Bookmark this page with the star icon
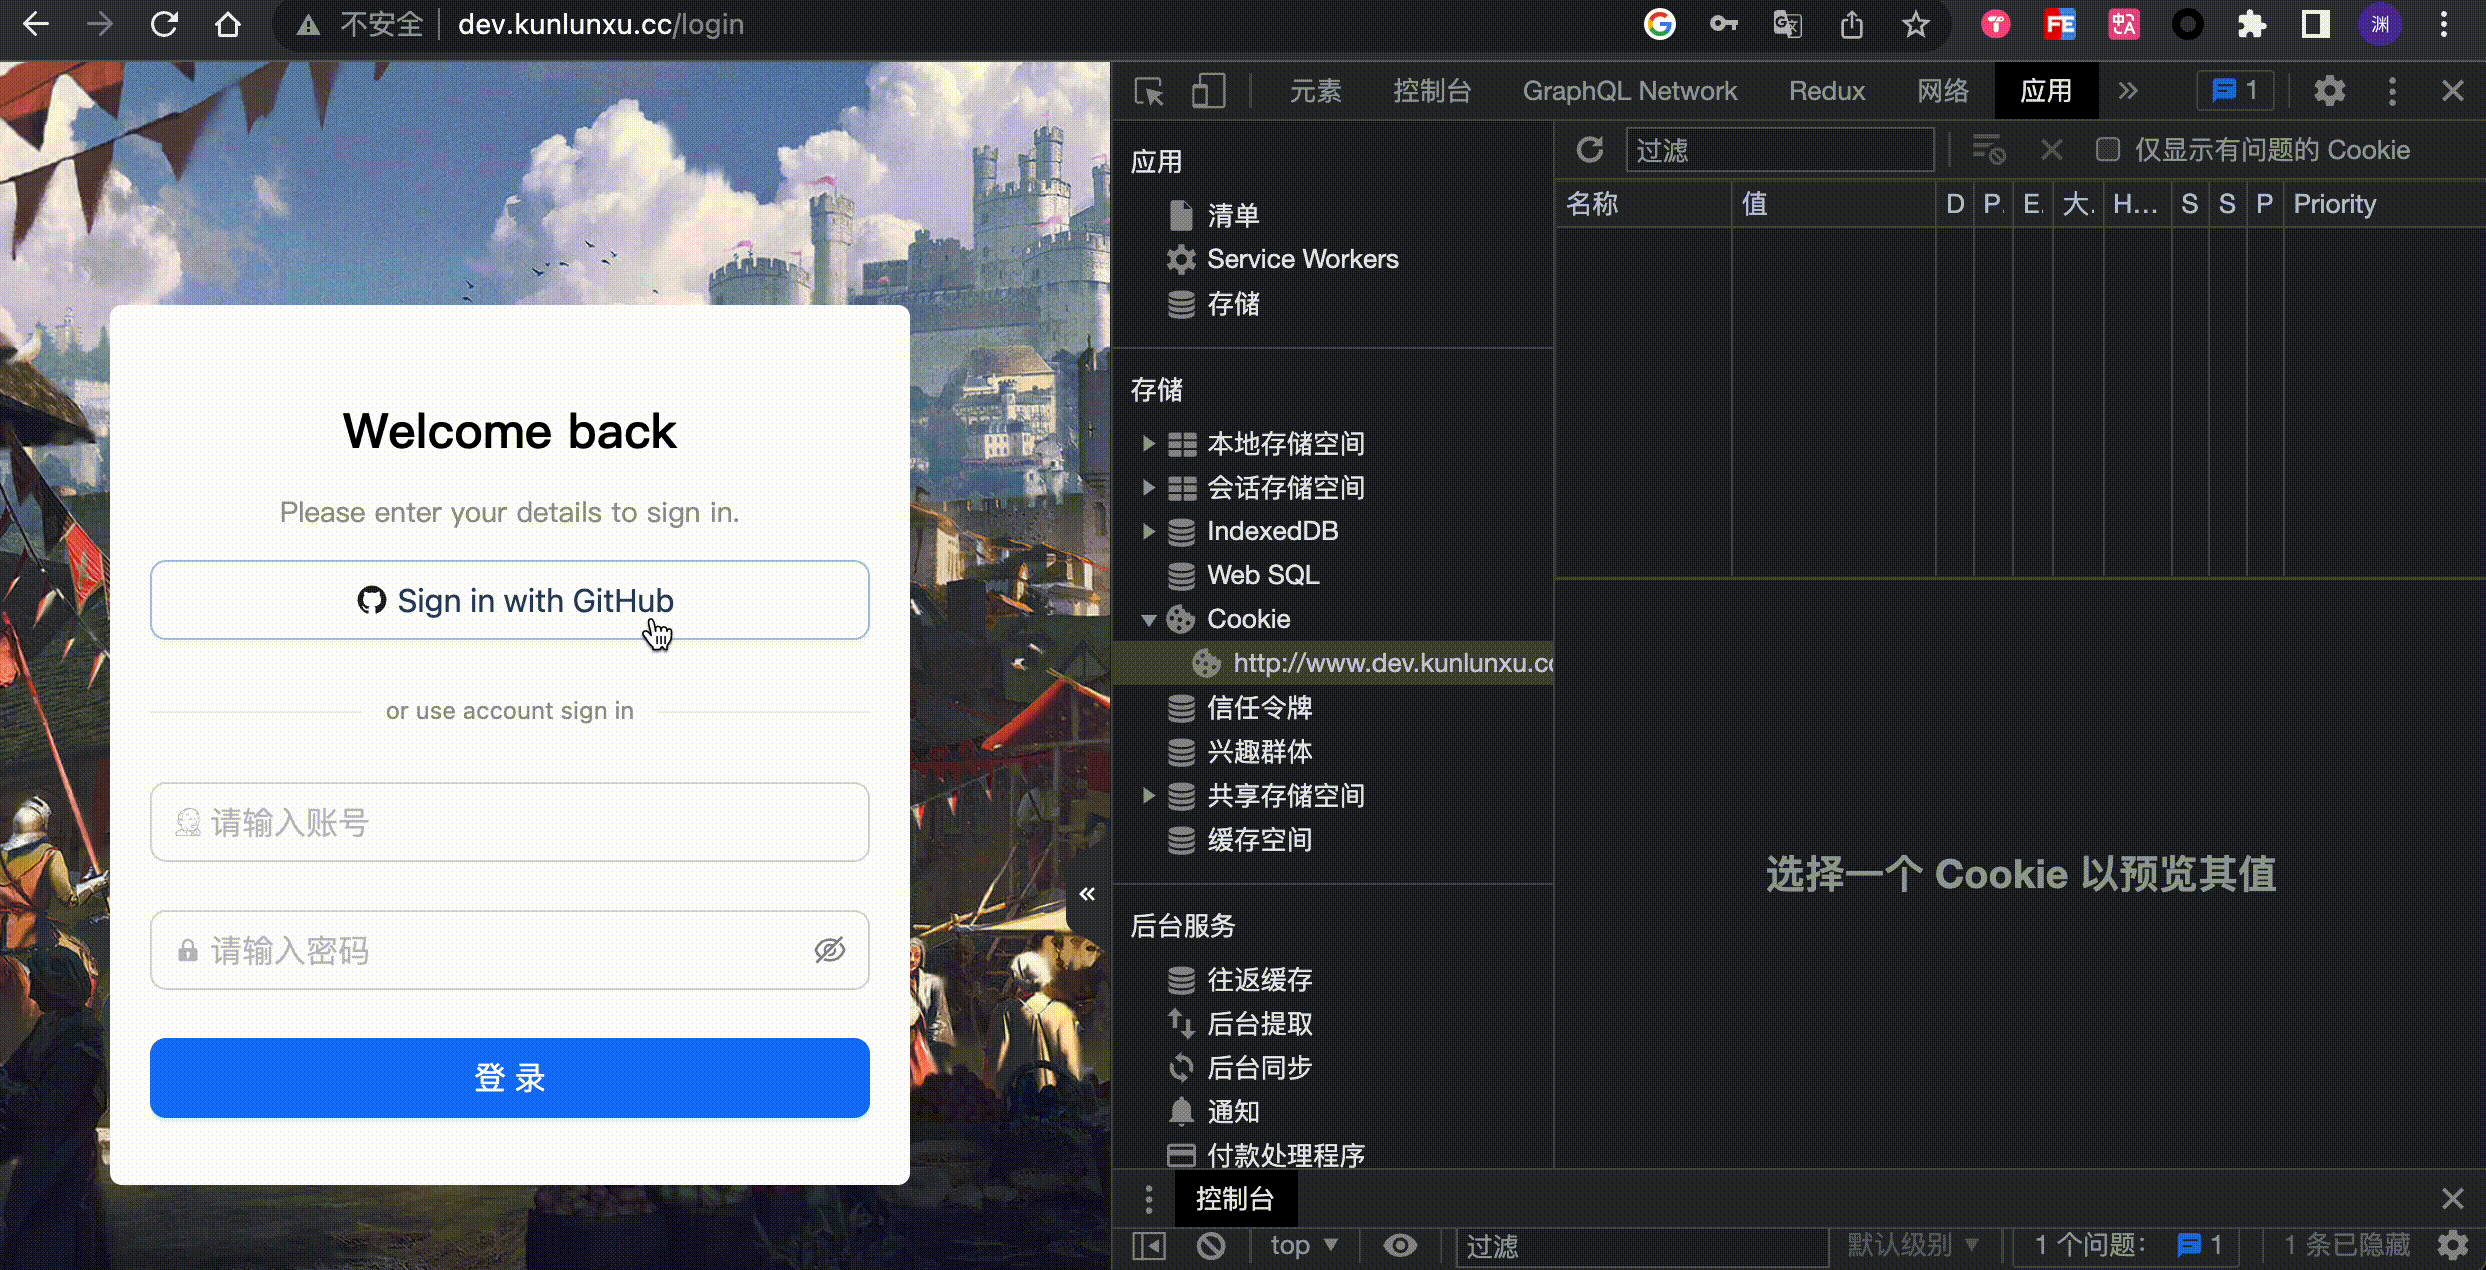Viewport: 2486px width, 1270px height. click(x=1916, y=25)
